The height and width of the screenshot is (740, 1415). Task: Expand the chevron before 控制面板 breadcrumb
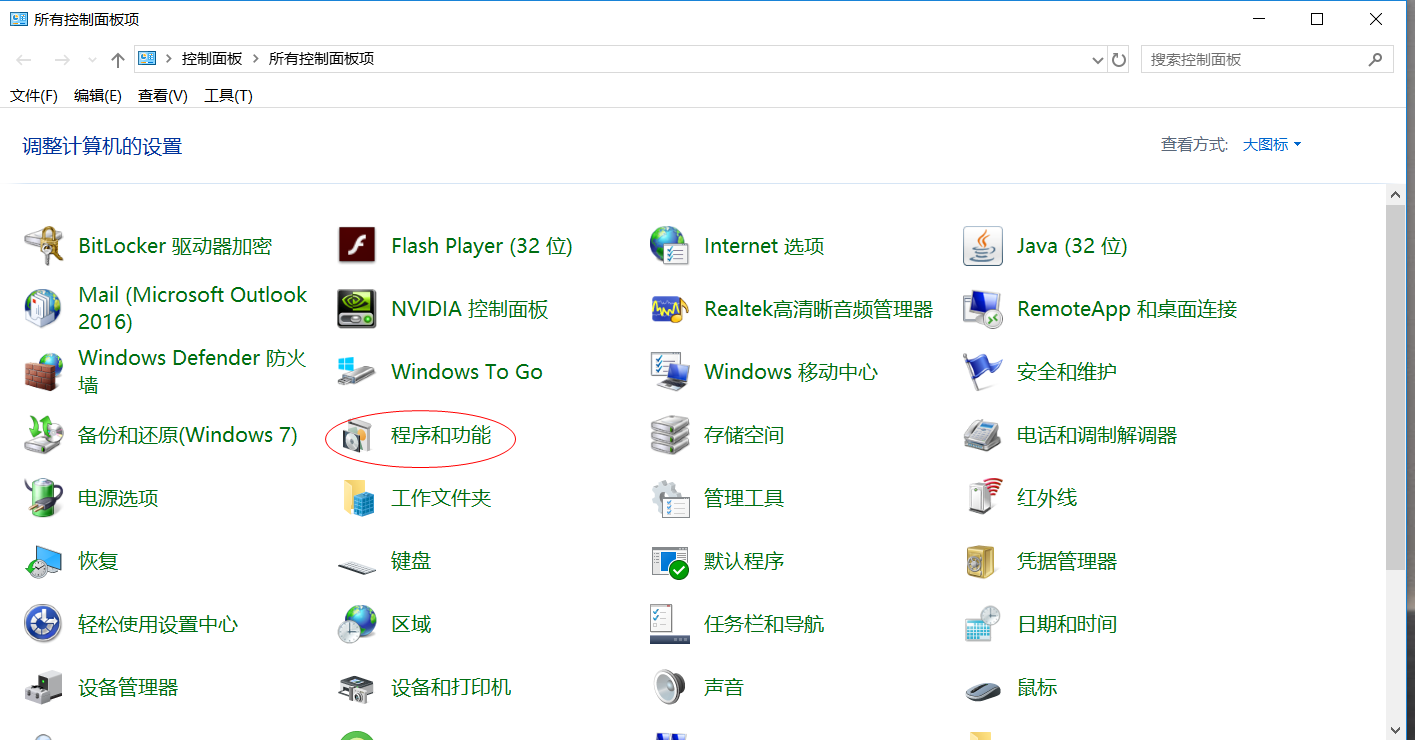(x=169, y=59)
